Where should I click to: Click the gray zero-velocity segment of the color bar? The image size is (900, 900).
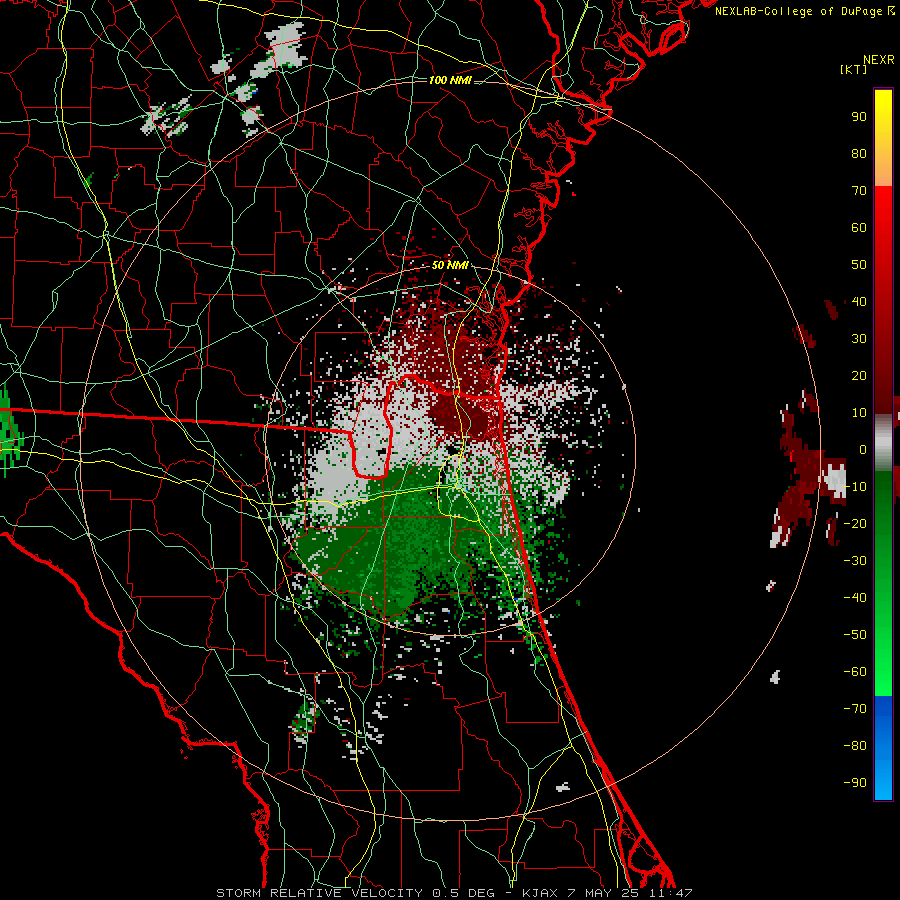(883, 443)
